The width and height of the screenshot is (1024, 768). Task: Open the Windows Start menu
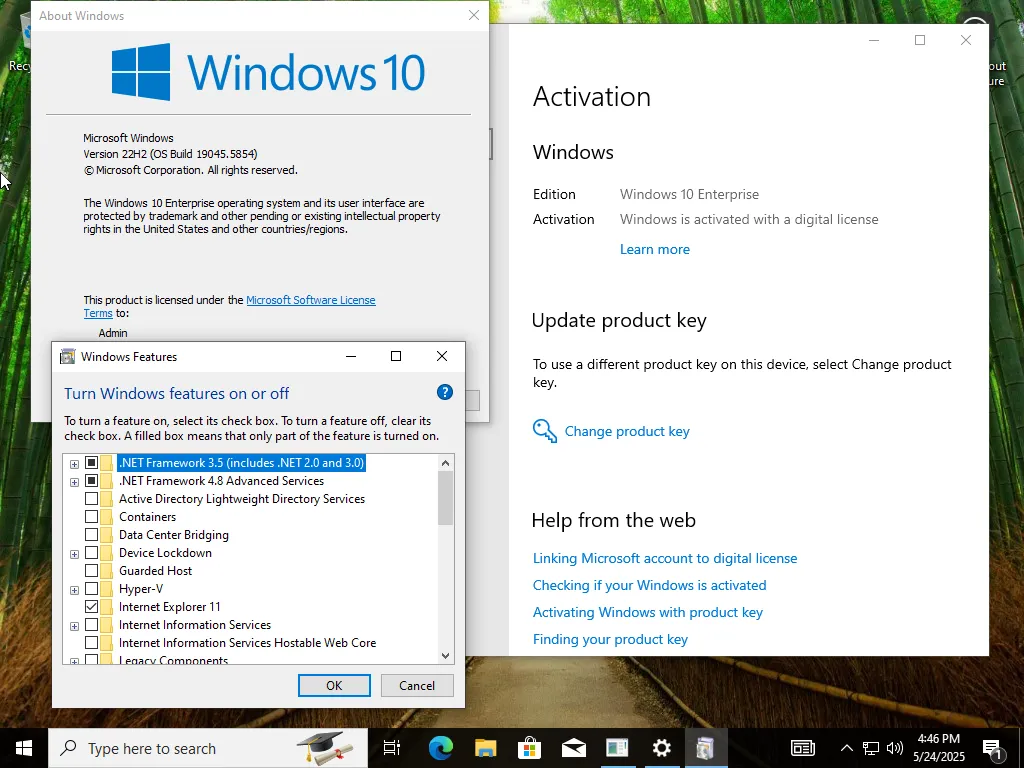(x=24, y=748)
